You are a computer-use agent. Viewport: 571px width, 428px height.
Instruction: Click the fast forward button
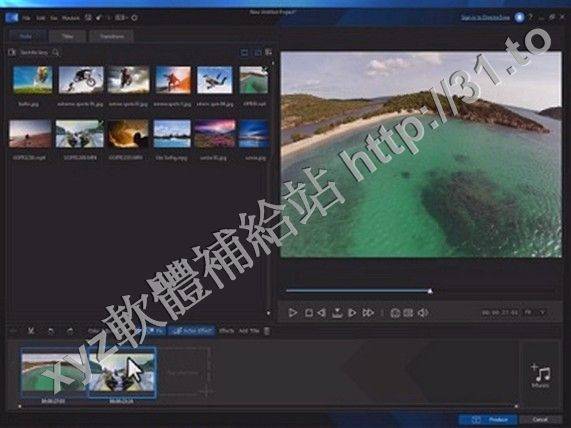coord(368,313)
